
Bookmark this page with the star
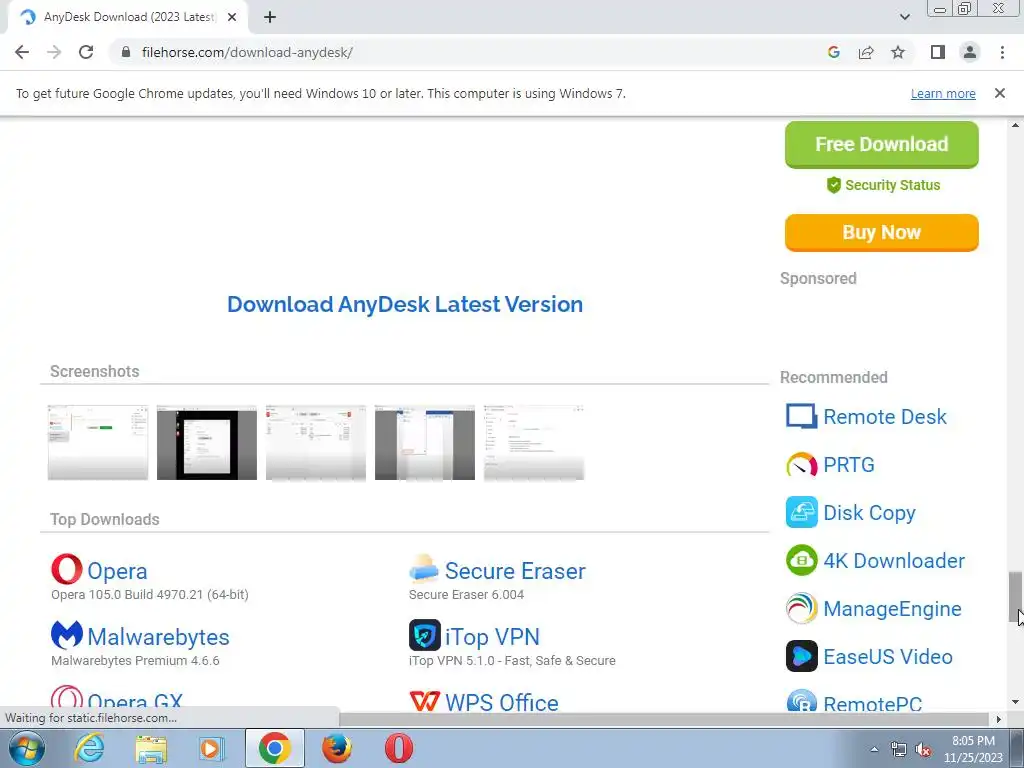pyautogui.click(x=898, y=52)
